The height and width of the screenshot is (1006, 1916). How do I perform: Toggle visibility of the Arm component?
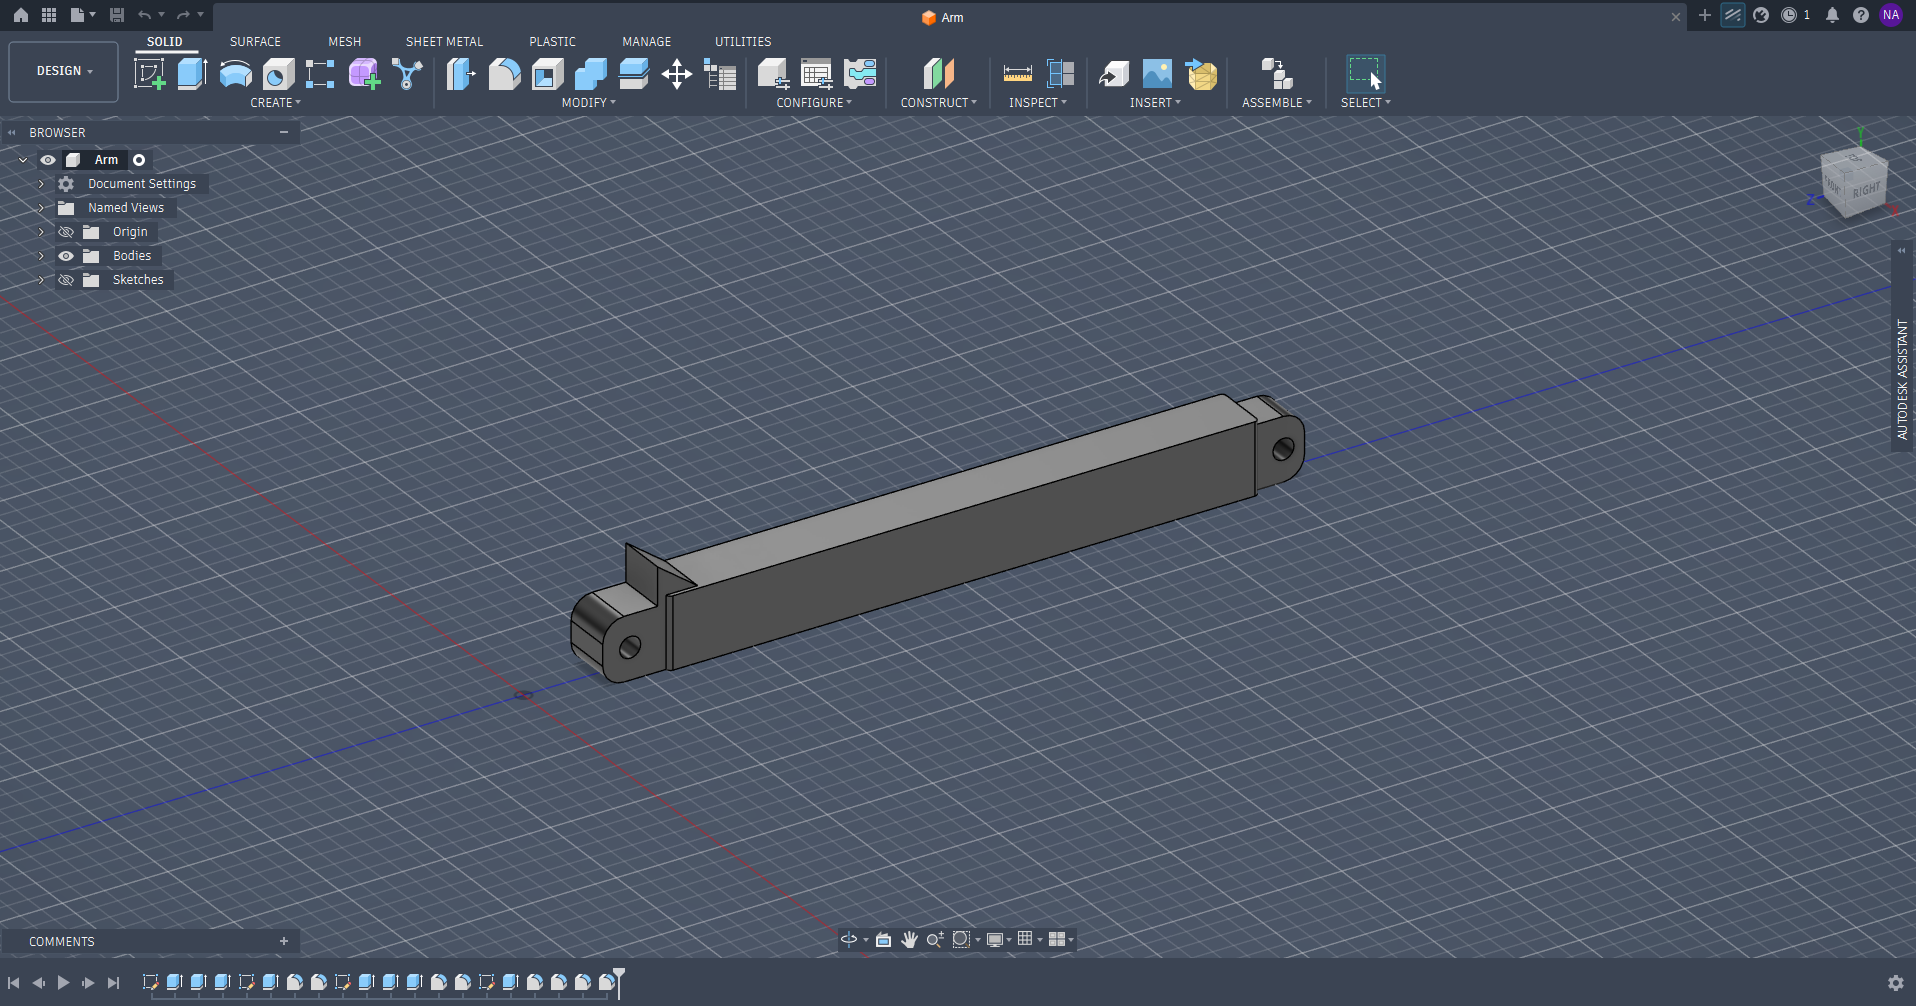(x=47, y=160)
